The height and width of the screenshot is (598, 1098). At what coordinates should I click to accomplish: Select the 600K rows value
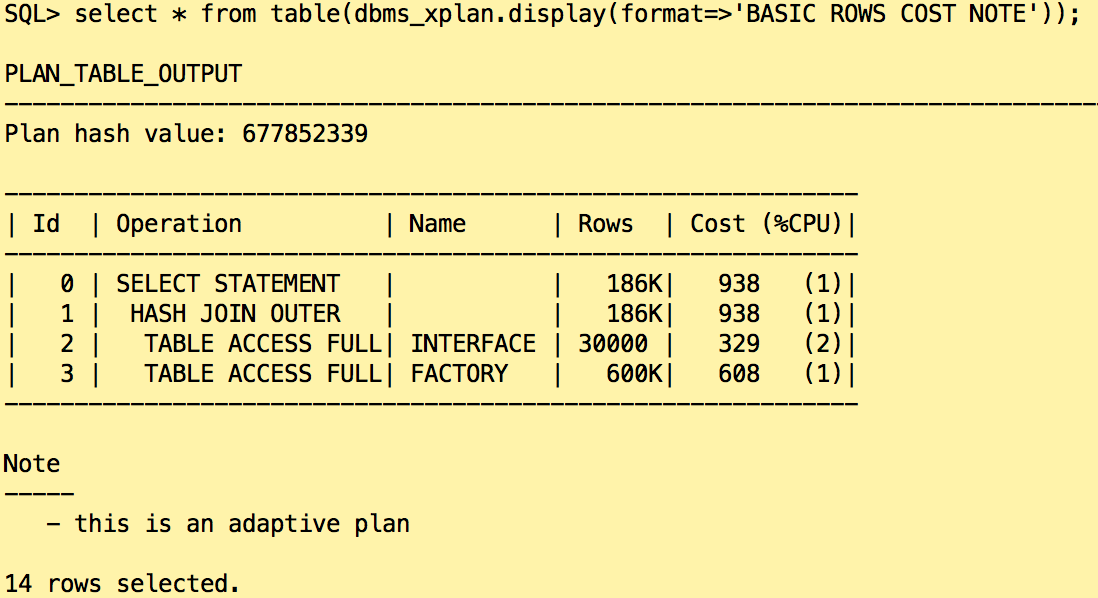click(634, 374)
